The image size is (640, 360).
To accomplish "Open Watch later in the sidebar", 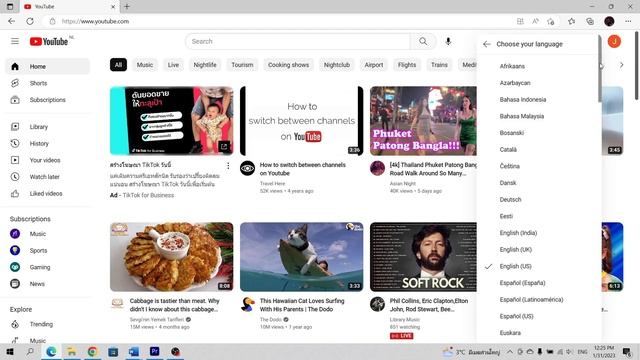I will click(x=47, y=177).
